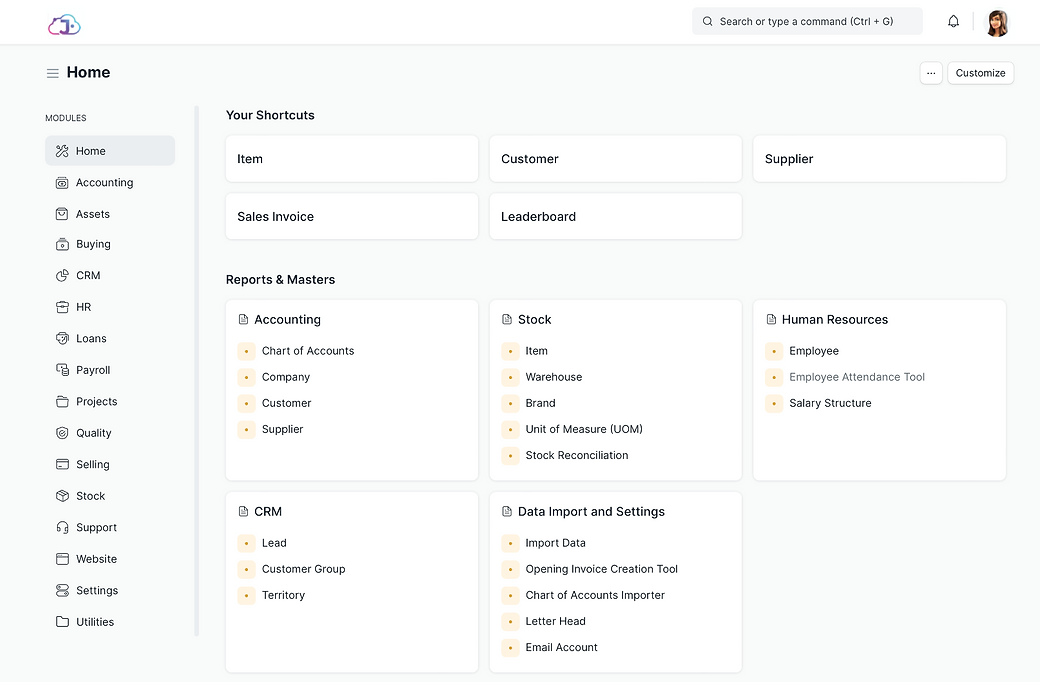
Task: Open CRM module pie-chart icon
Action: [x=62, y=276]
